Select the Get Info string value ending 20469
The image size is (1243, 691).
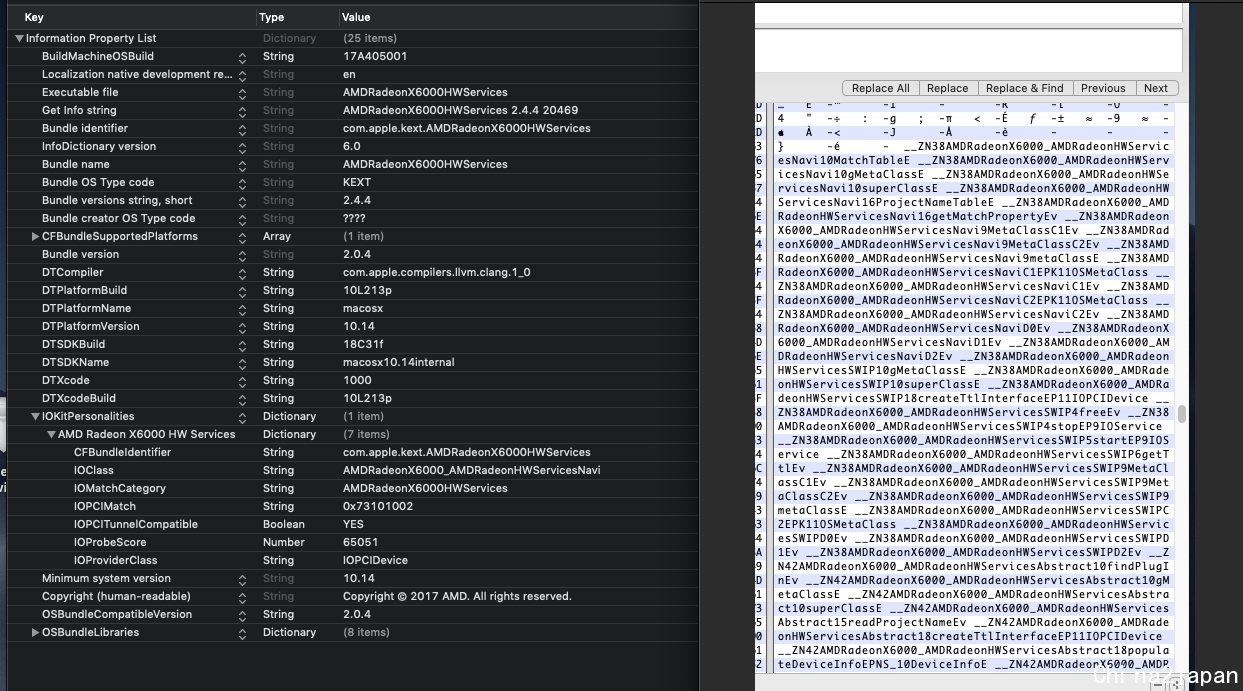point(460,110)
